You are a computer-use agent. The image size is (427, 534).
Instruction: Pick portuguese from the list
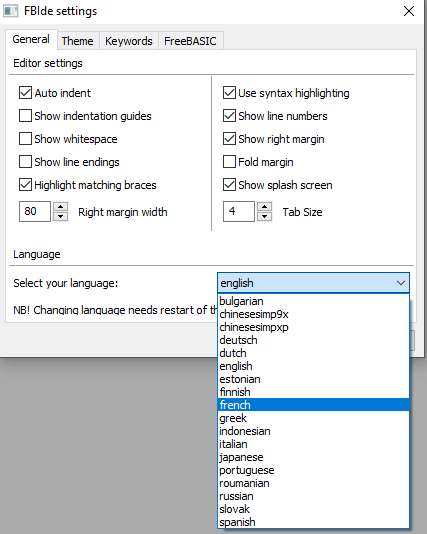(x=313, y=470)
